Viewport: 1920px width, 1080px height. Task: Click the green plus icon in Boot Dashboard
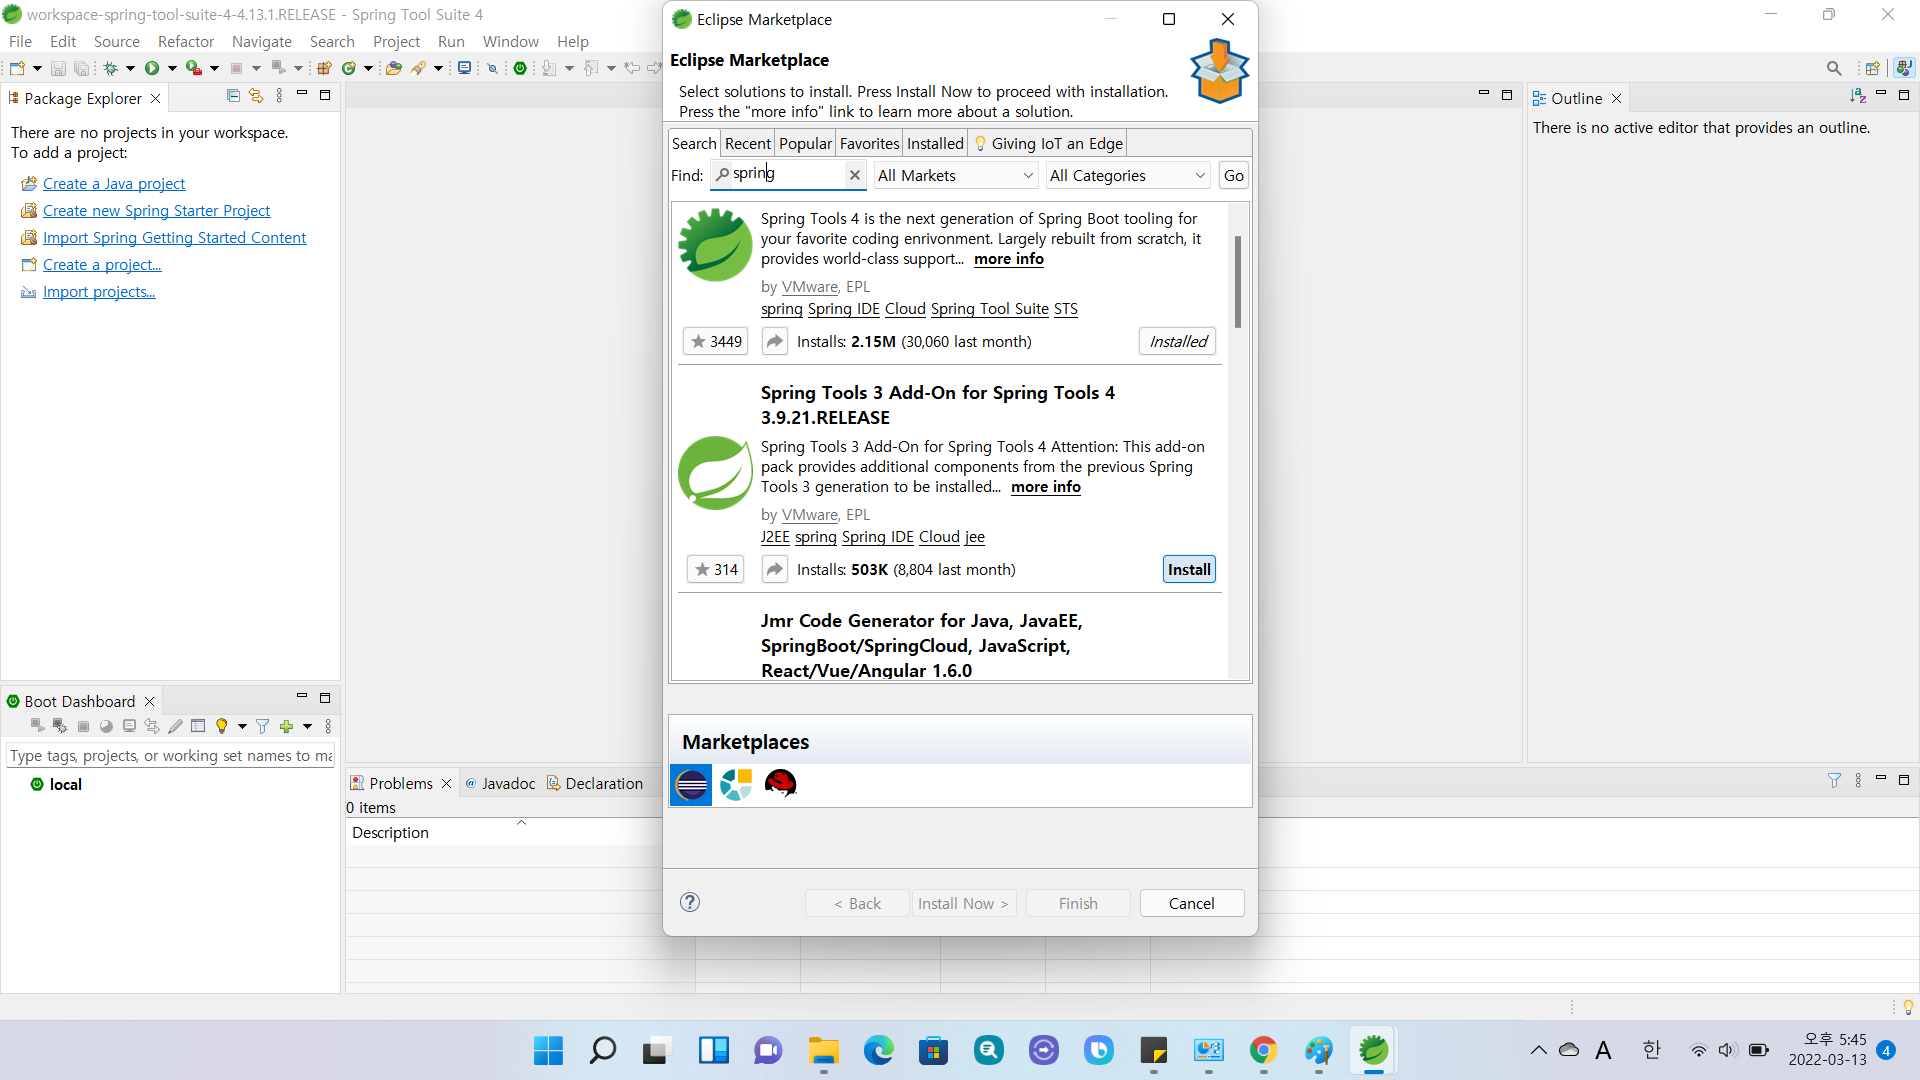pos(286,727)
